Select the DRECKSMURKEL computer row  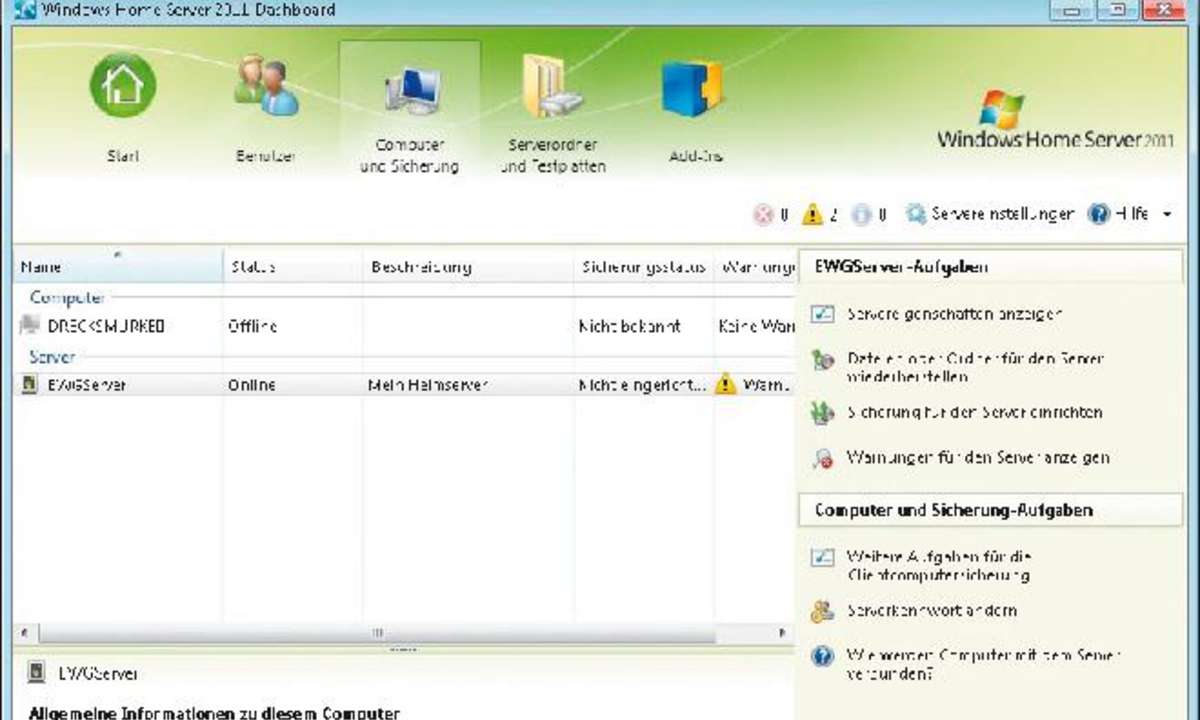pyautogui.click(x=405, y=326)
